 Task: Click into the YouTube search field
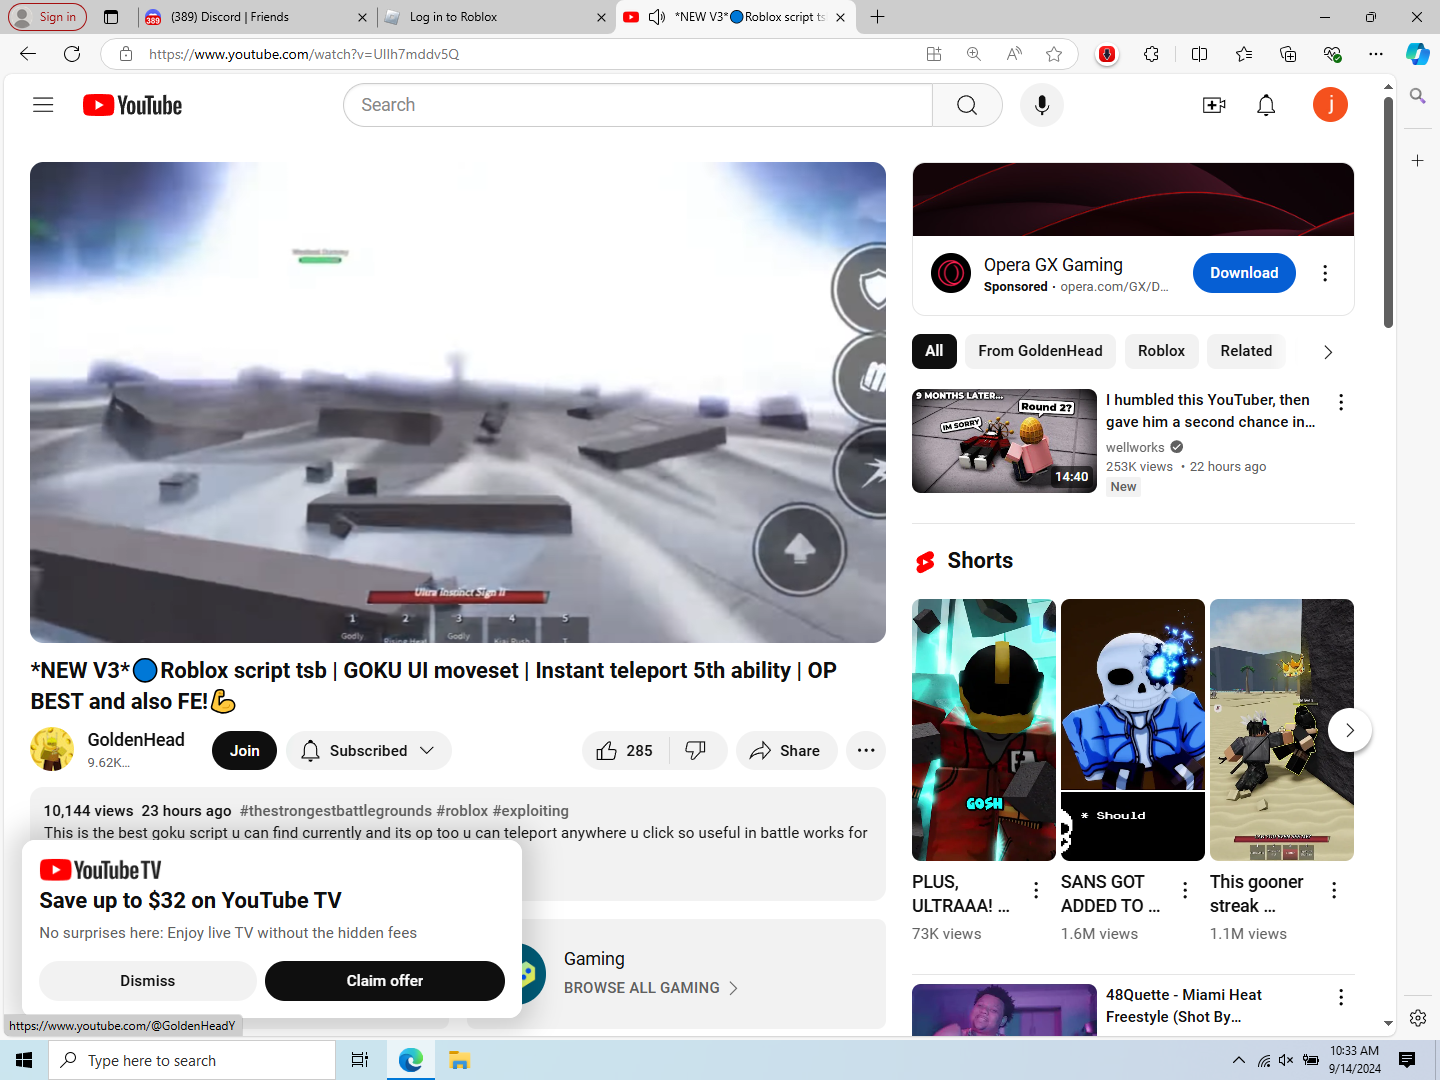point(638,105)
